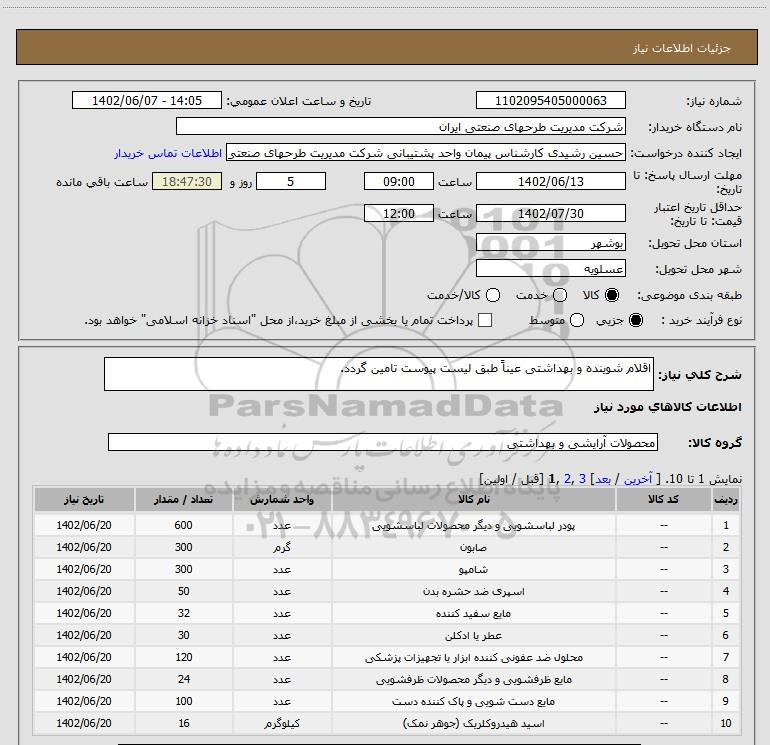
Task: Jump to the آخرین (last) page link
Action: (x=638, y=479)
